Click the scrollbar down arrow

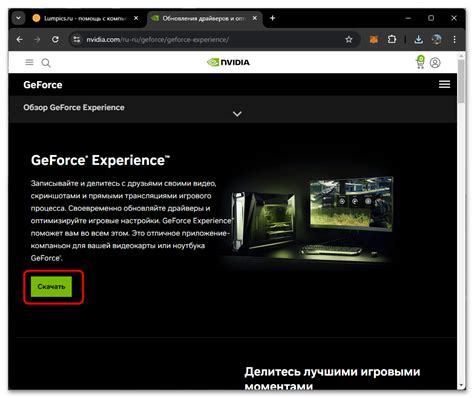[x=461, y=385]
